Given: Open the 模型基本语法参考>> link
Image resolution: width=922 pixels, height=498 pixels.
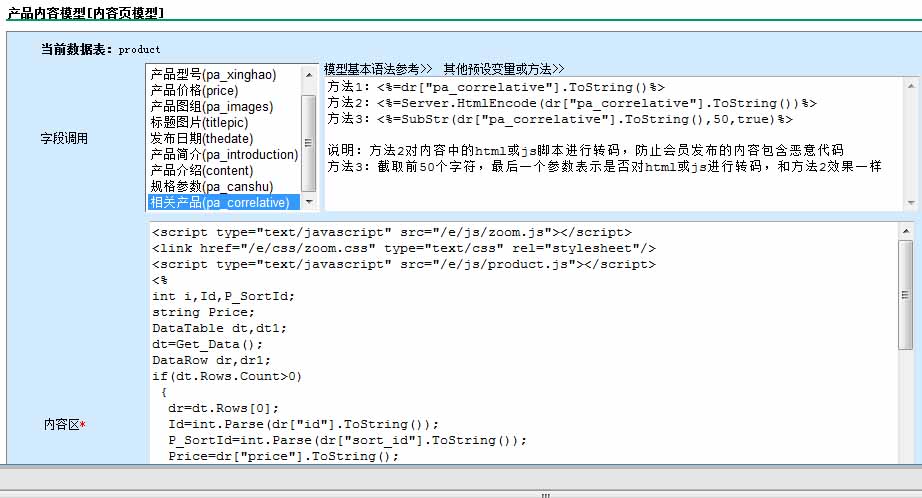Looking at the screenshot, I should [378, 69].
